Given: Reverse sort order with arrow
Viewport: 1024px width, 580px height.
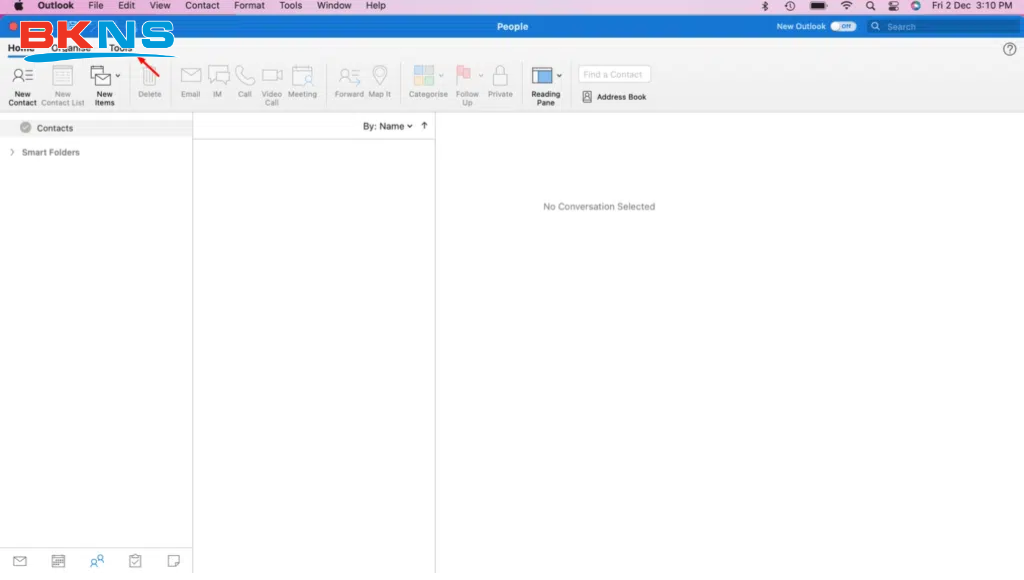Looking at the screenshot, I should click(424, 126).
